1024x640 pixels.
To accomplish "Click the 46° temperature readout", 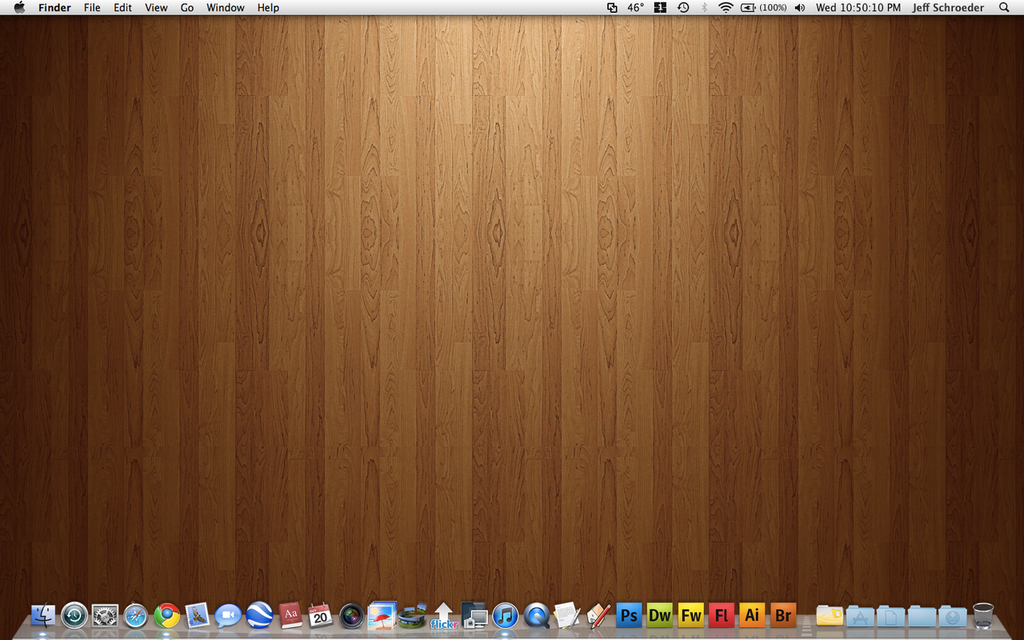I will [x=635, y=7].
